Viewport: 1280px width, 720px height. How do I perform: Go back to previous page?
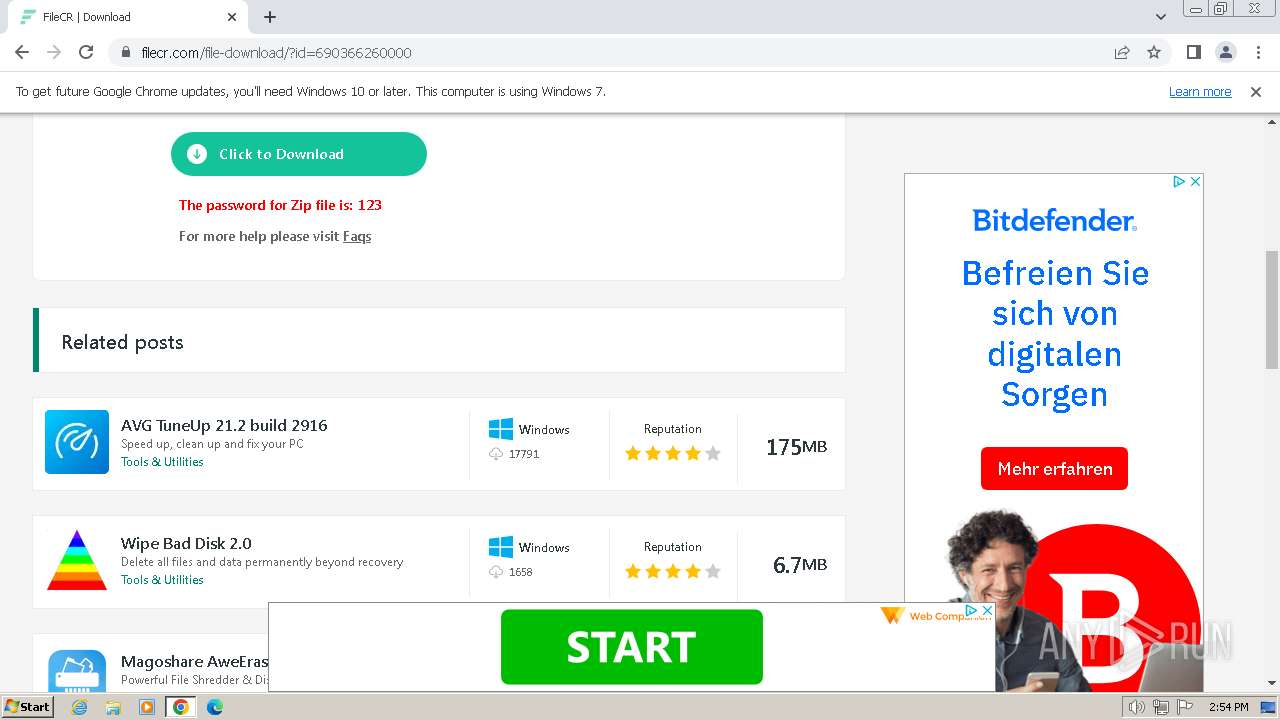pyautogui.click(x=22, y=52)
